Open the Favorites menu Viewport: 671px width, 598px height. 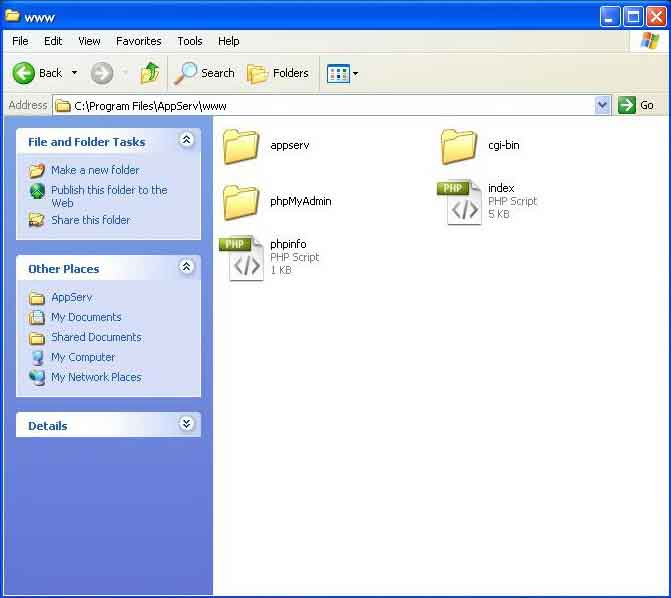pyautogui.click(x=139, y=41)
